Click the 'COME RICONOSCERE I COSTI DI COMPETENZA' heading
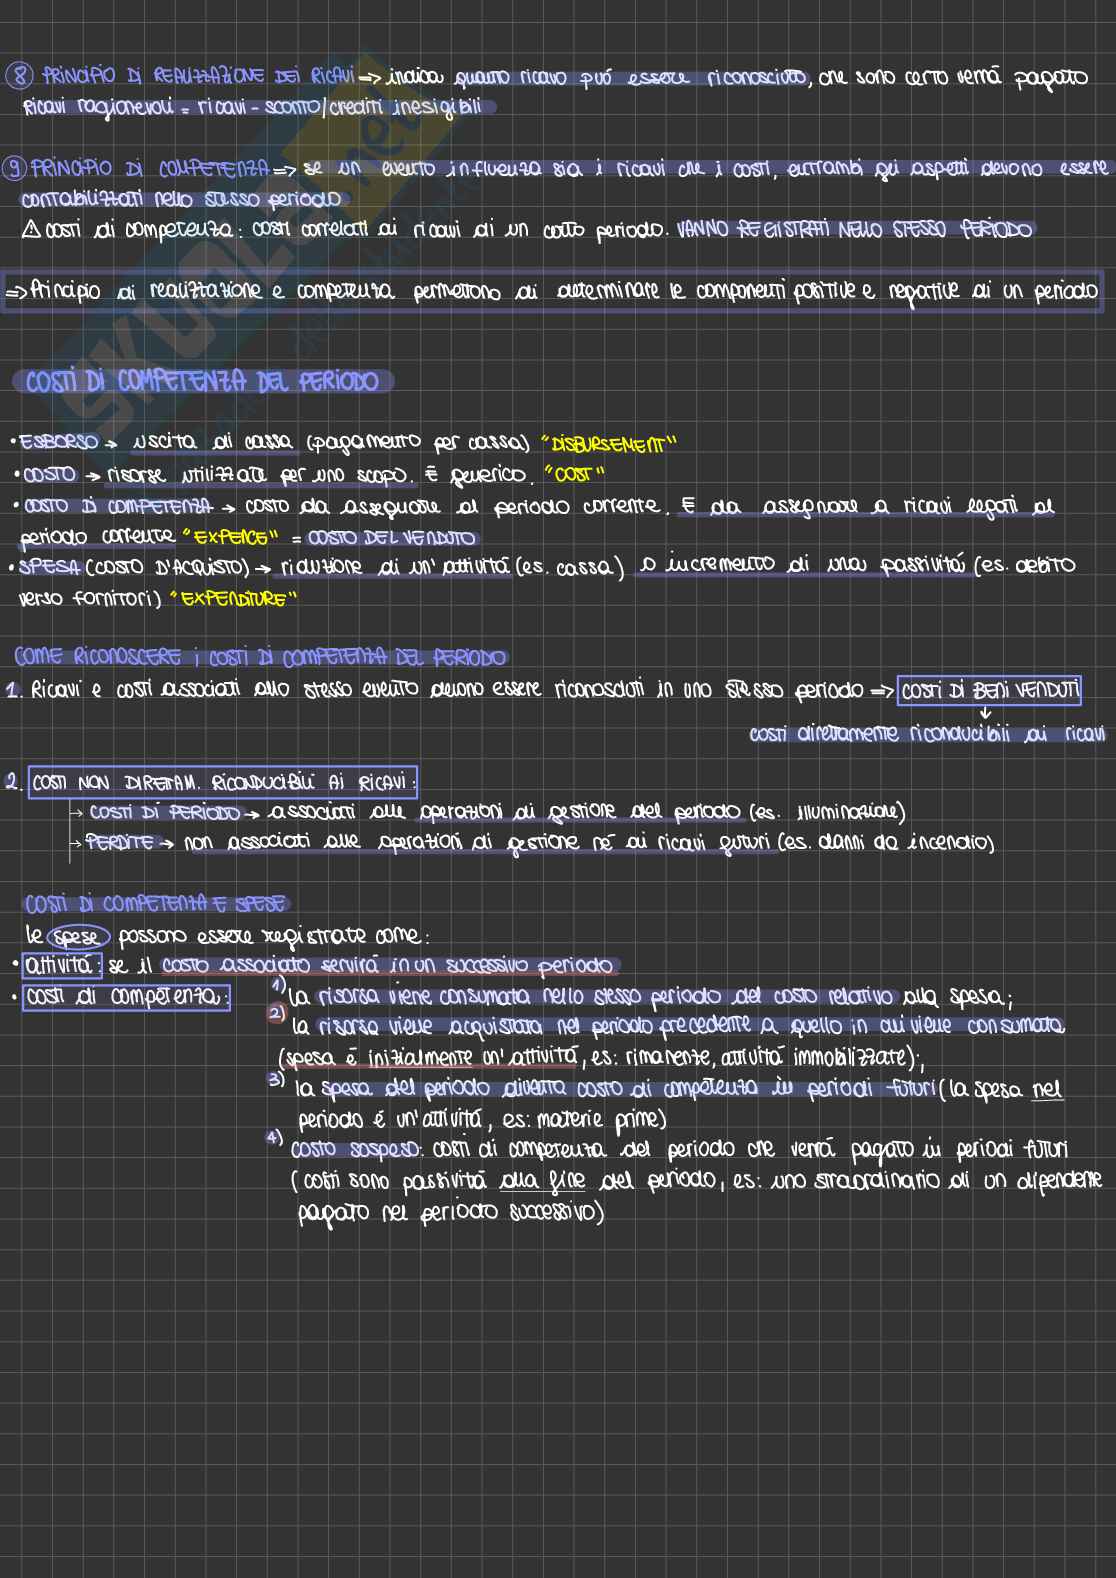1116x1578 pixels. (260, 657)
